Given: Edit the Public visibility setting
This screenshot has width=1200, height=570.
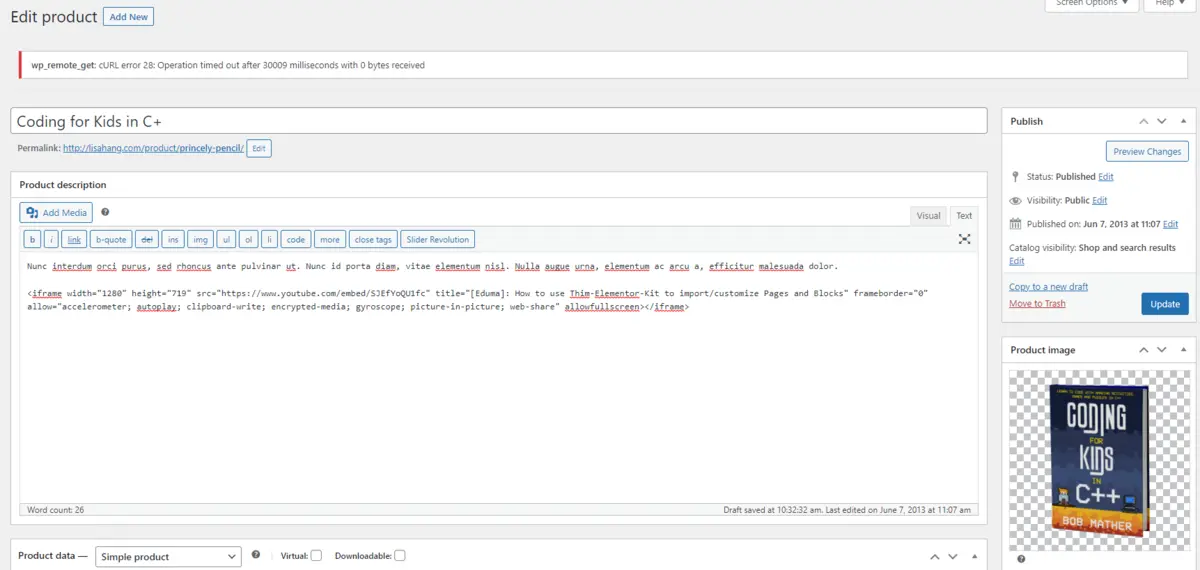Looking at the screenshot, I should point(1100,200).
